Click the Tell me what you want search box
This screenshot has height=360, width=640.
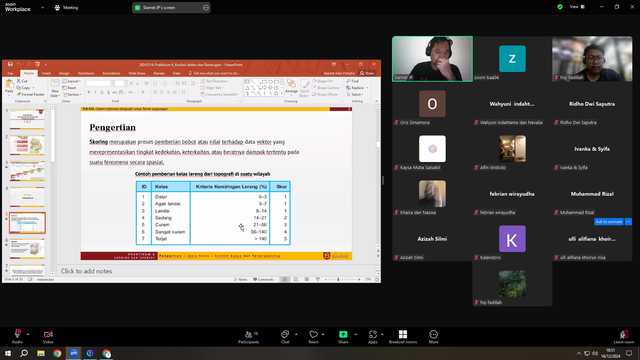click(214, 73)
